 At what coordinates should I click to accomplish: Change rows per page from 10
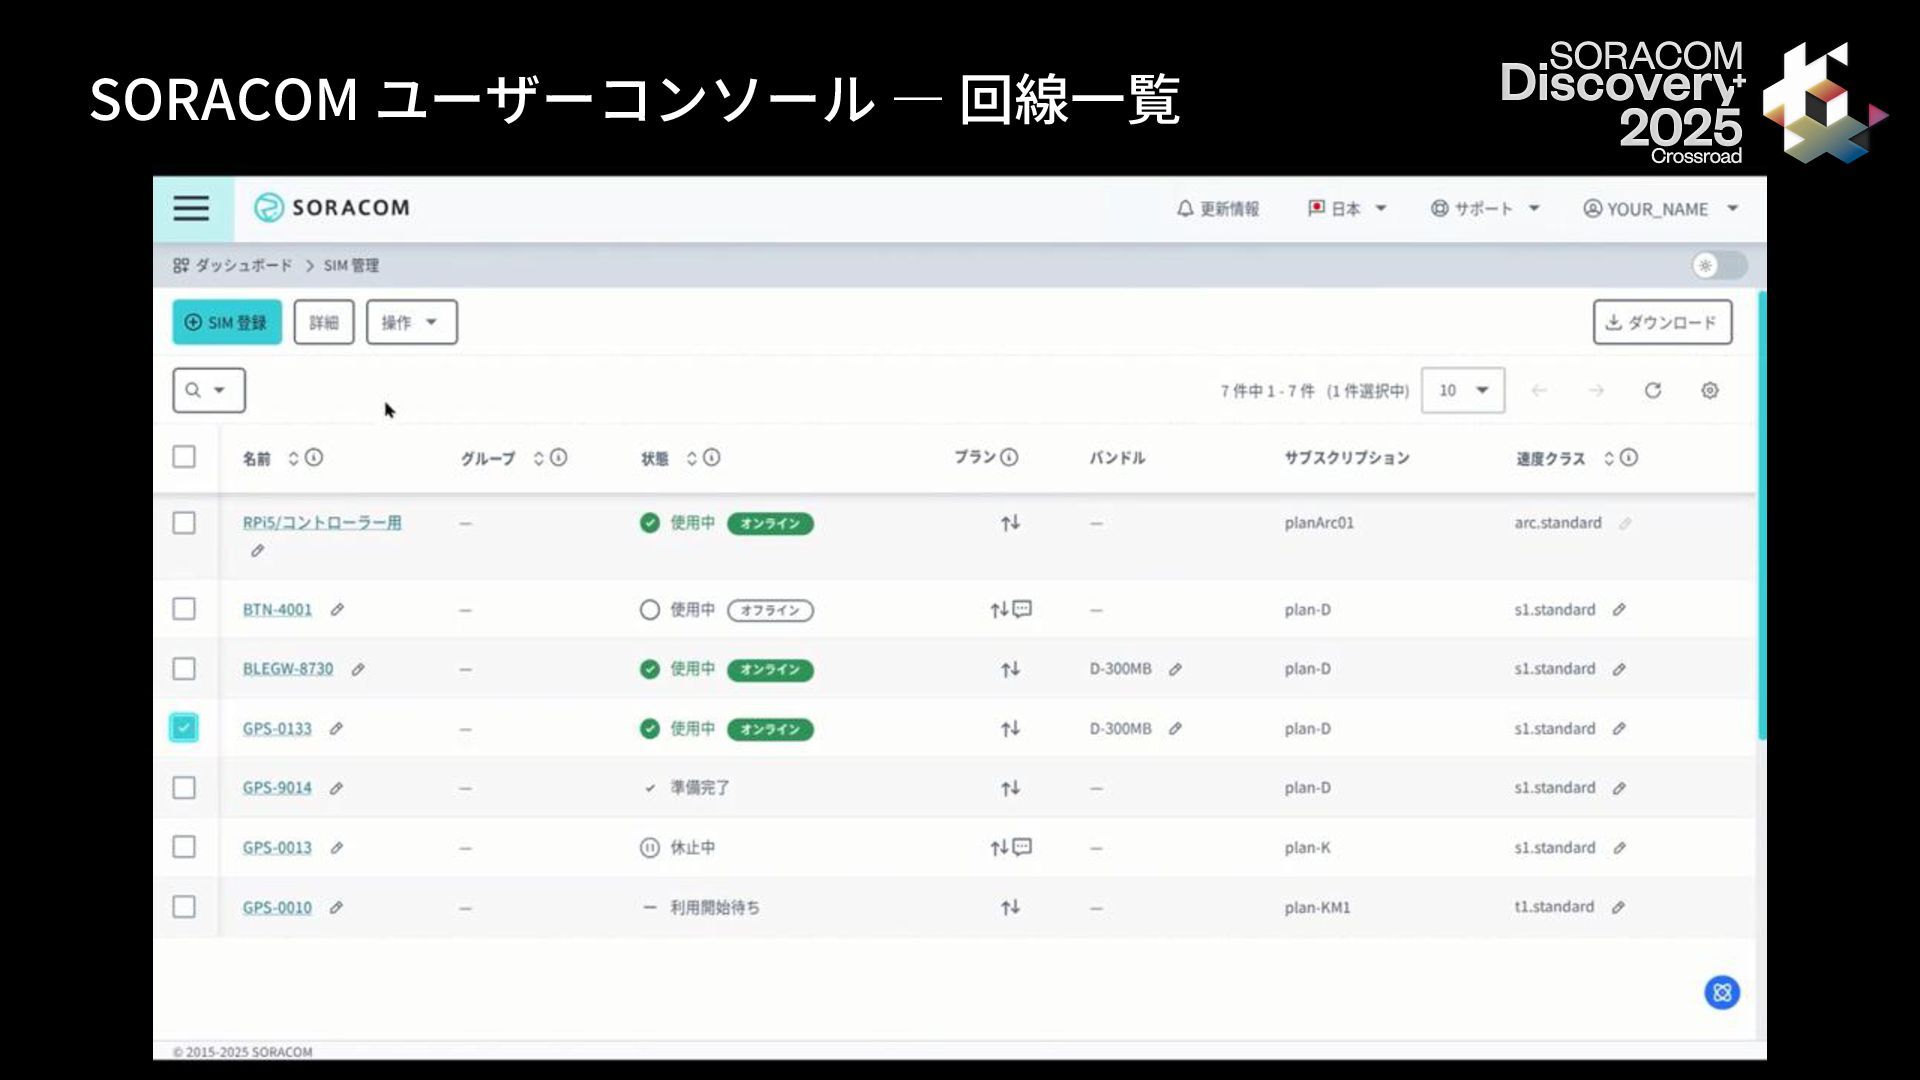(1463, 390)
